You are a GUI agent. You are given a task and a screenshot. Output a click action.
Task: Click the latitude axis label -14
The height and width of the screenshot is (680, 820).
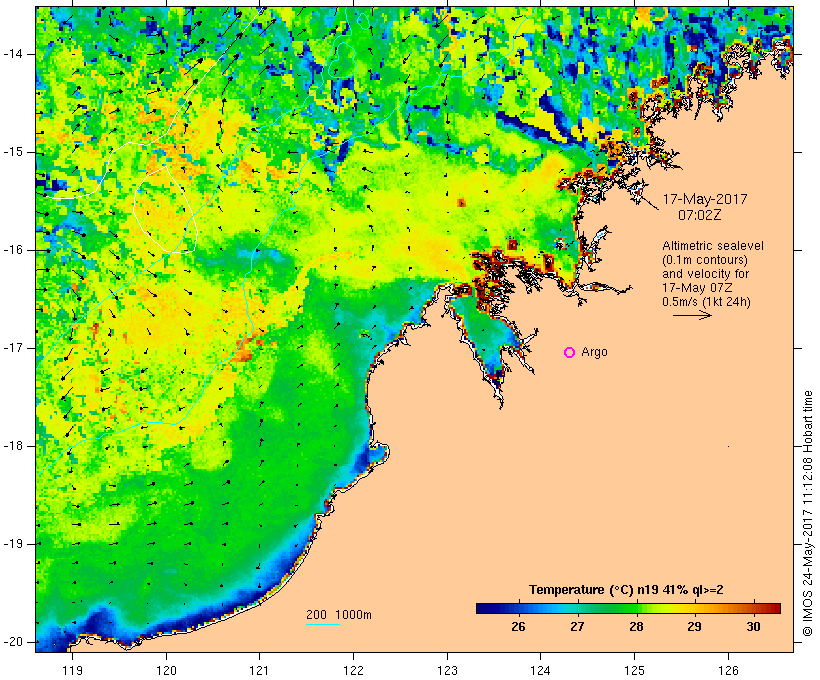coord(13,54)
